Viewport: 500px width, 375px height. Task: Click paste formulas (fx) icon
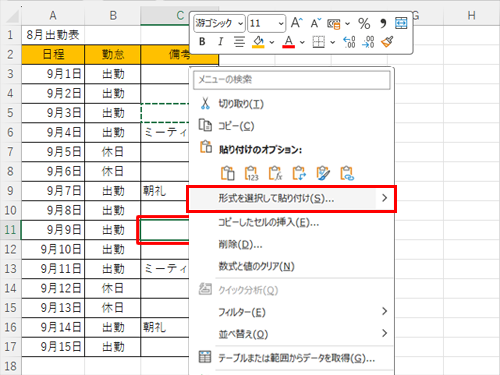(275, 173)
